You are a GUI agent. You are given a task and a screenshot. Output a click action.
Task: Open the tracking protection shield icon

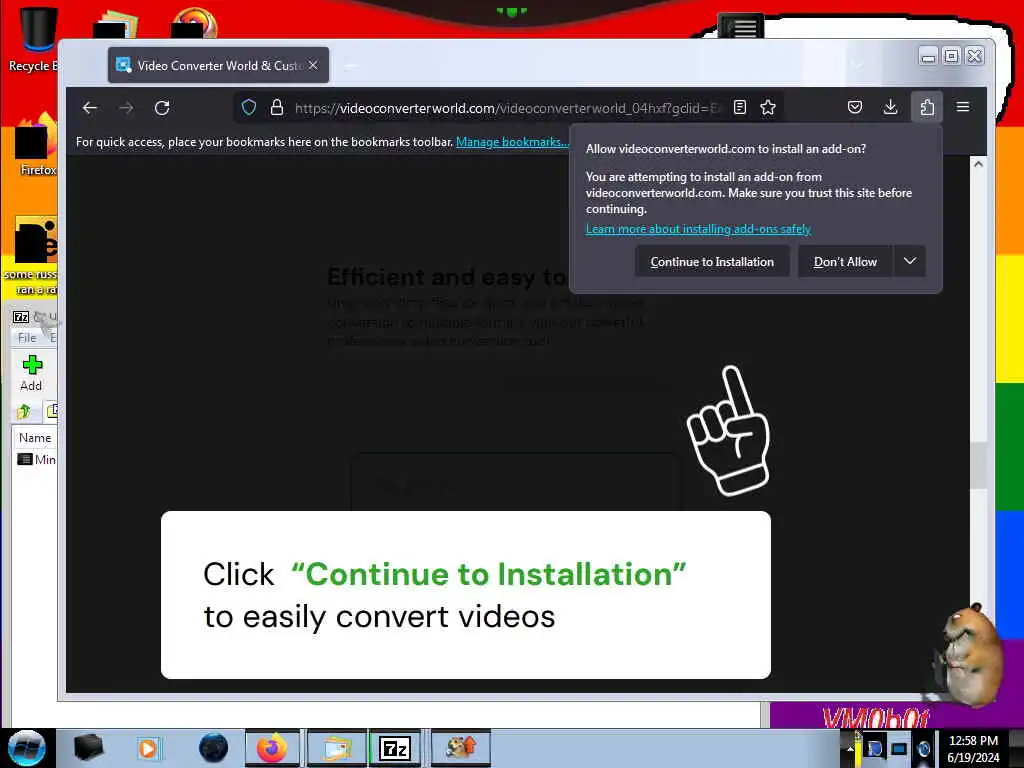[249, 107]
